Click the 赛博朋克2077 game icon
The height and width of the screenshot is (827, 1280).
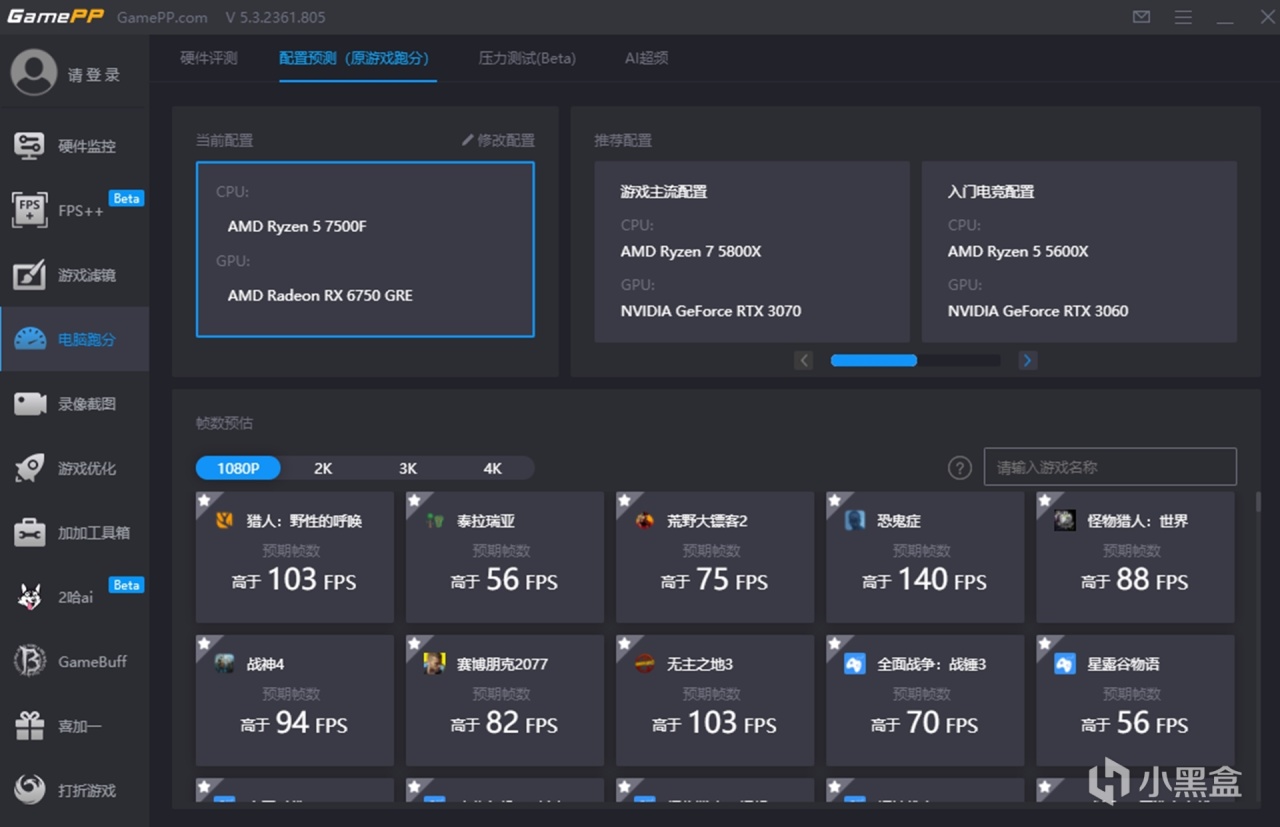[434, 664]
